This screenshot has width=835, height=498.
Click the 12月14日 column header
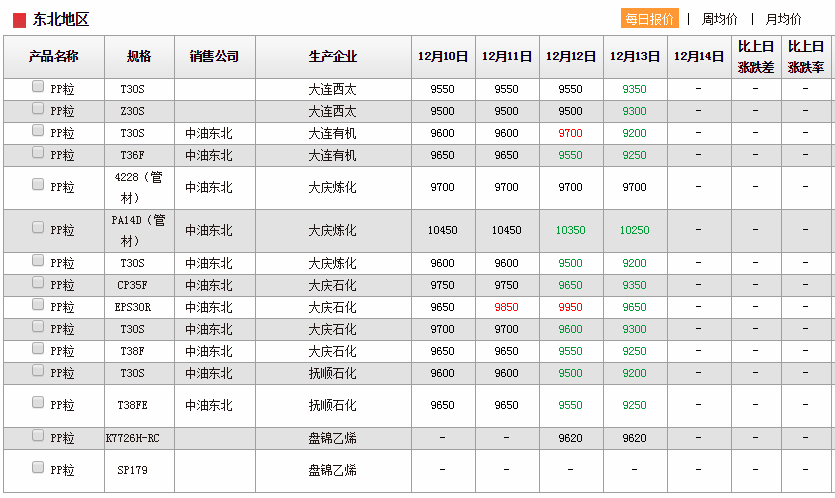pos(699,56)
